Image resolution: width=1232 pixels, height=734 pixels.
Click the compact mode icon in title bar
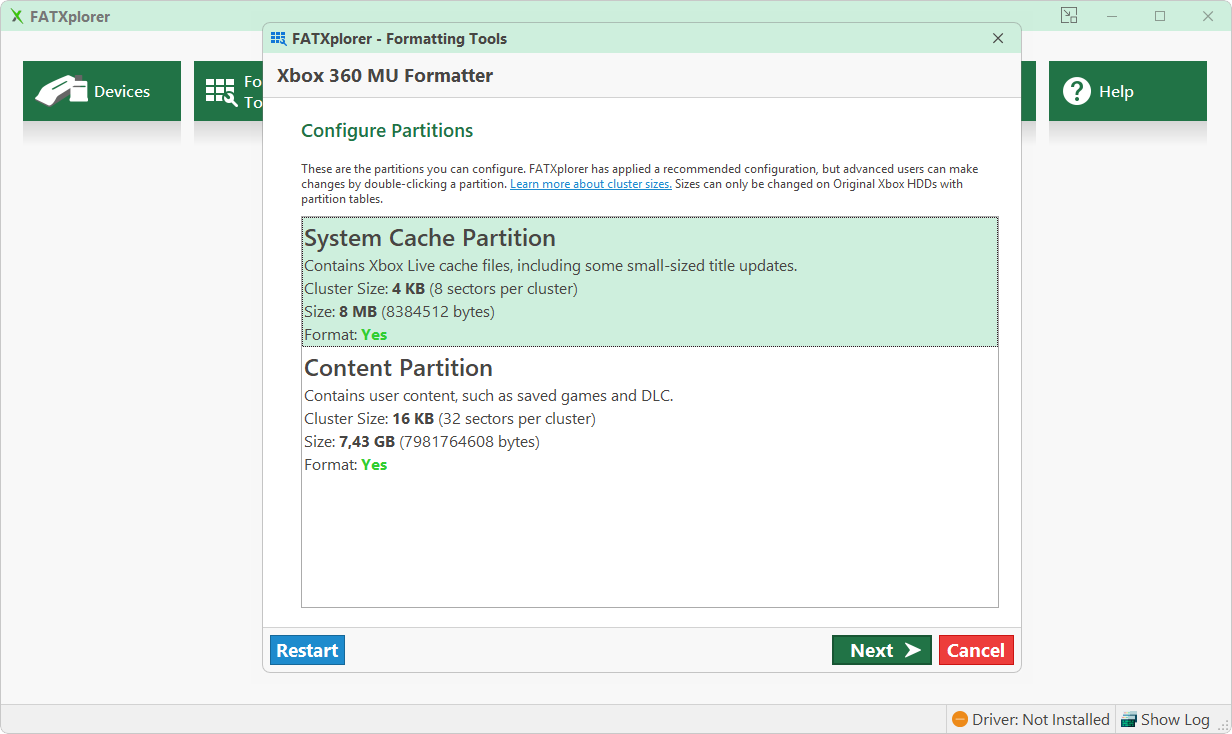[1069, 15]
